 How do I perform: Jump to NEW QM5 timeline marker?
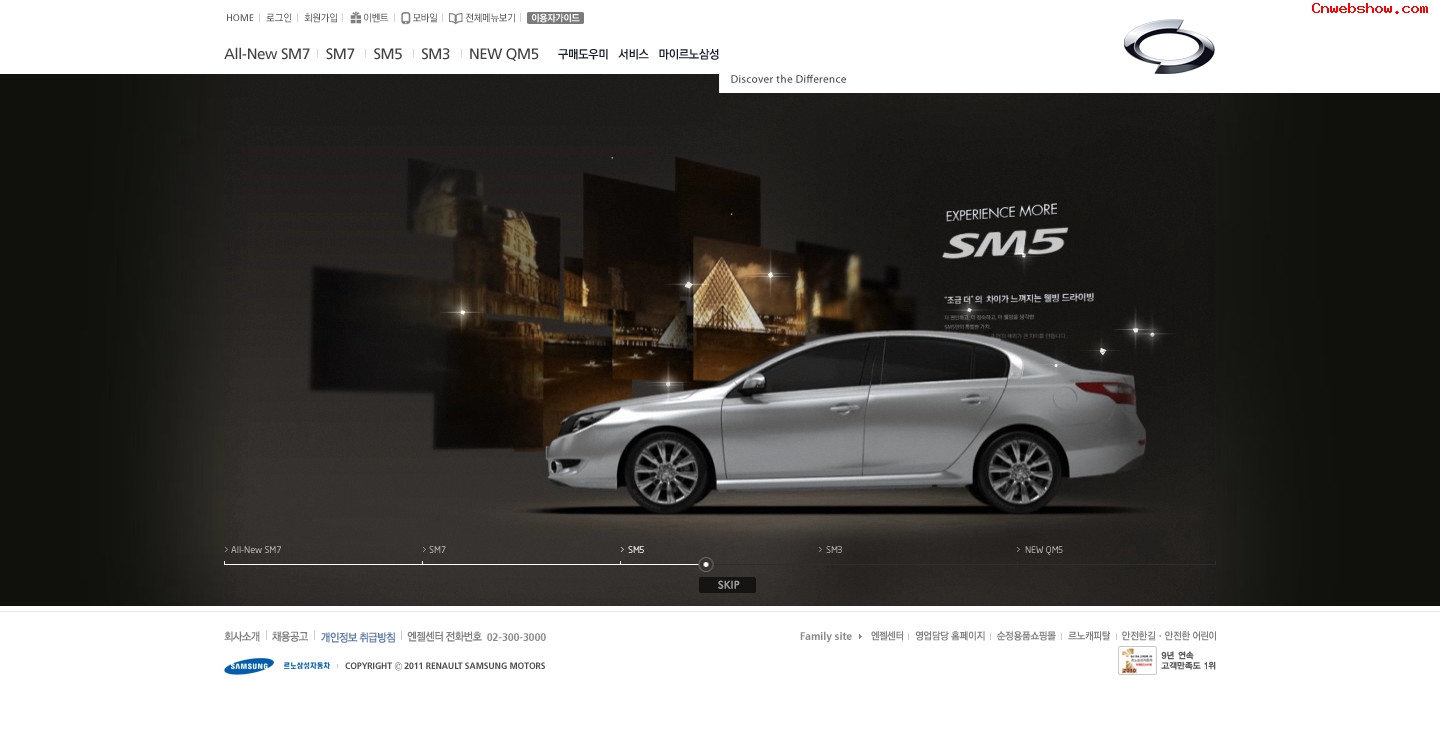point(1043,550)
